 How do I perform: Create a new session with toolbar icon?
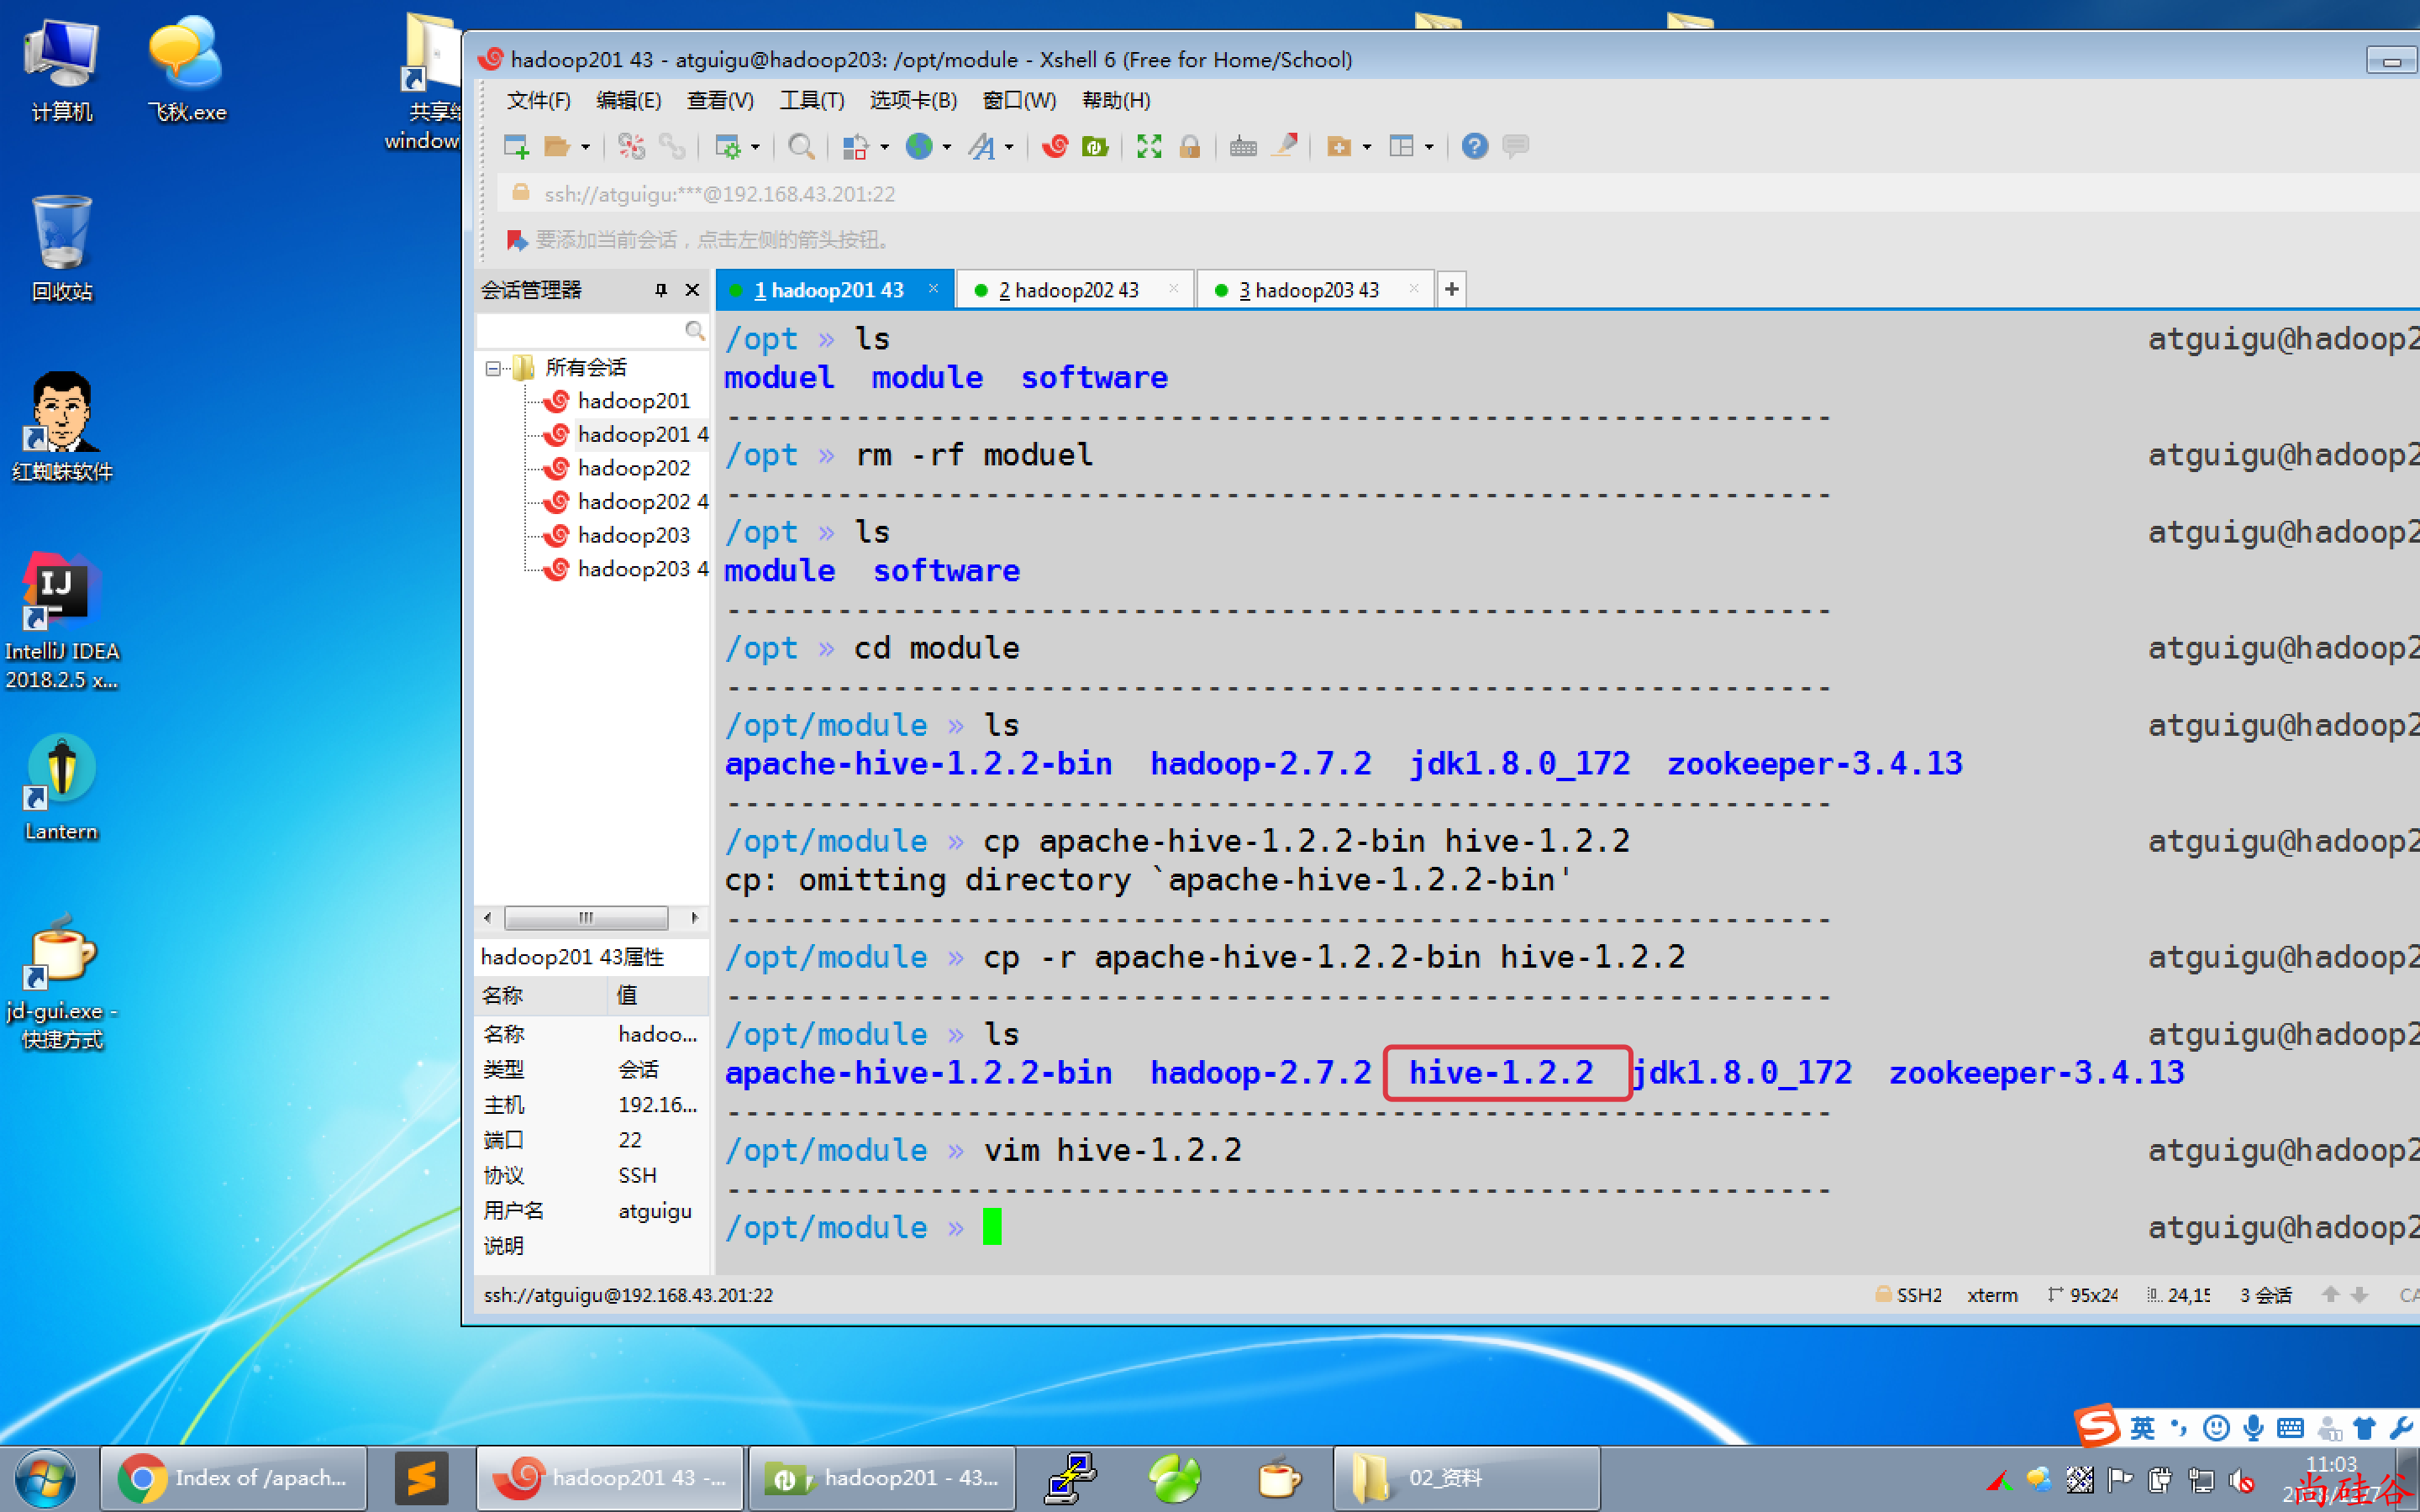516,147
